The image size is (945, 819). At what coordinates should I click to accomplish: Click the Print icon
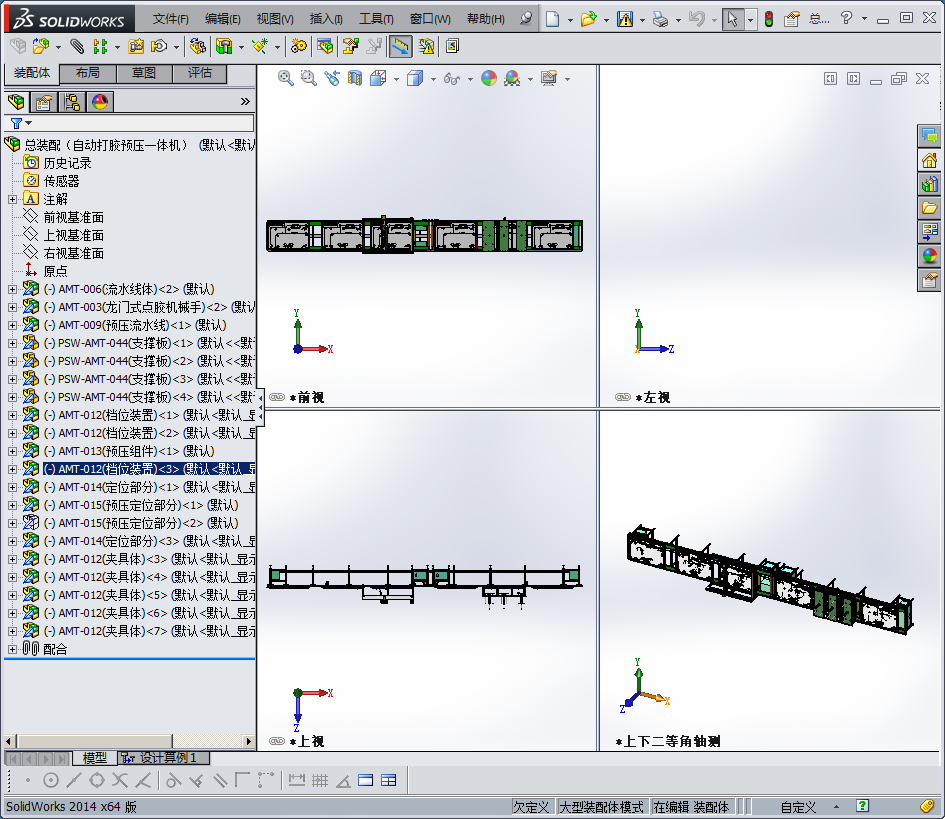click(x=661, y=19)
